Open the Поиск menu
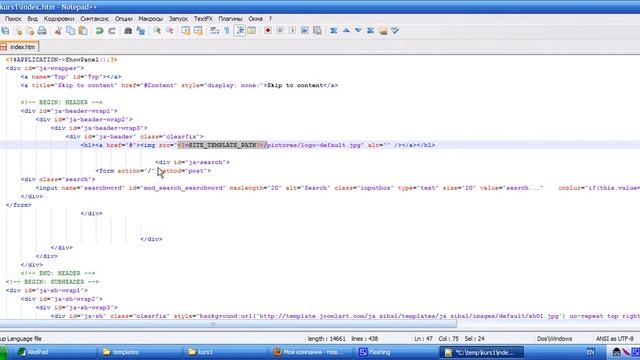The height and width of the screenshot is (360, 640). click(x=13, y=19)
